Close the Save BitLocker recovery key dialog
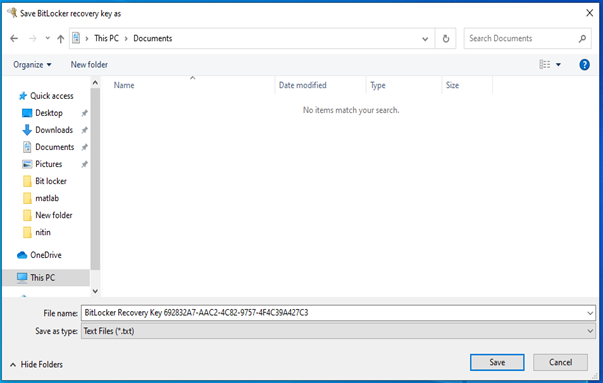Image resolution: width=603 pixels, height=383 pixels. [590, 13]
